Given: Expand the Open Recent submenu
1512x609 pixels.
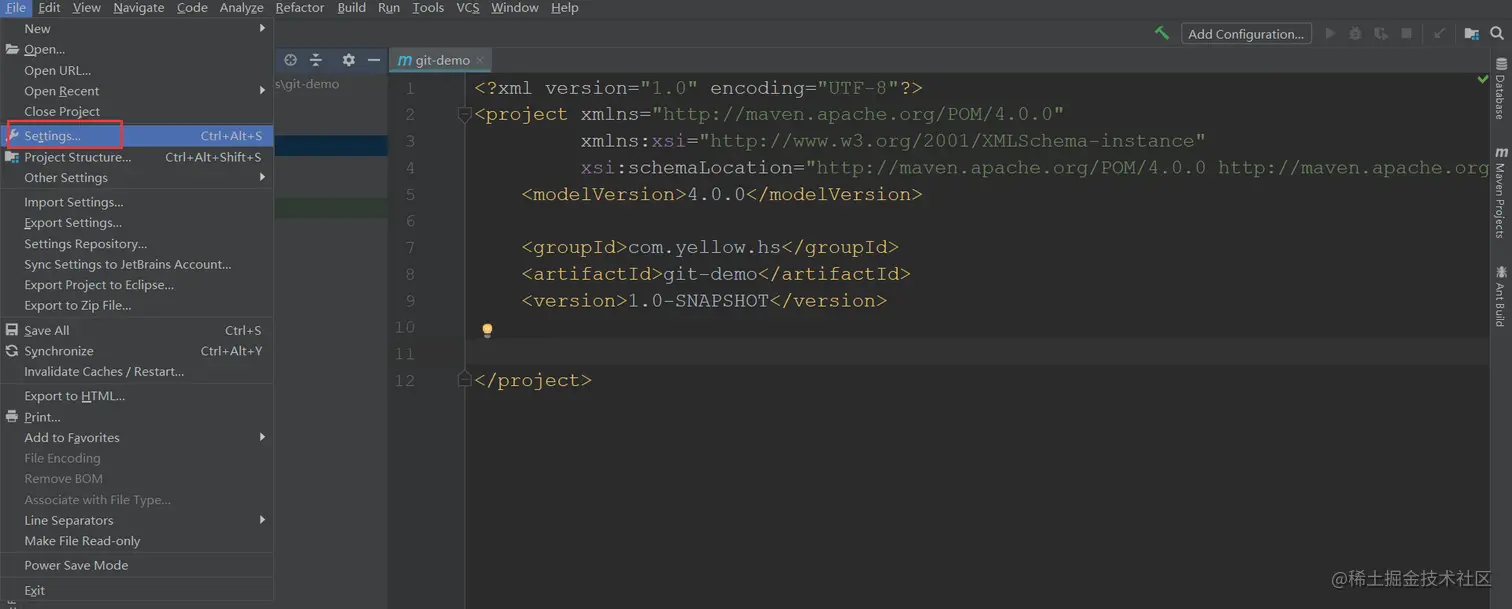Looking at the screenshot, I should [x=137, y=91].
